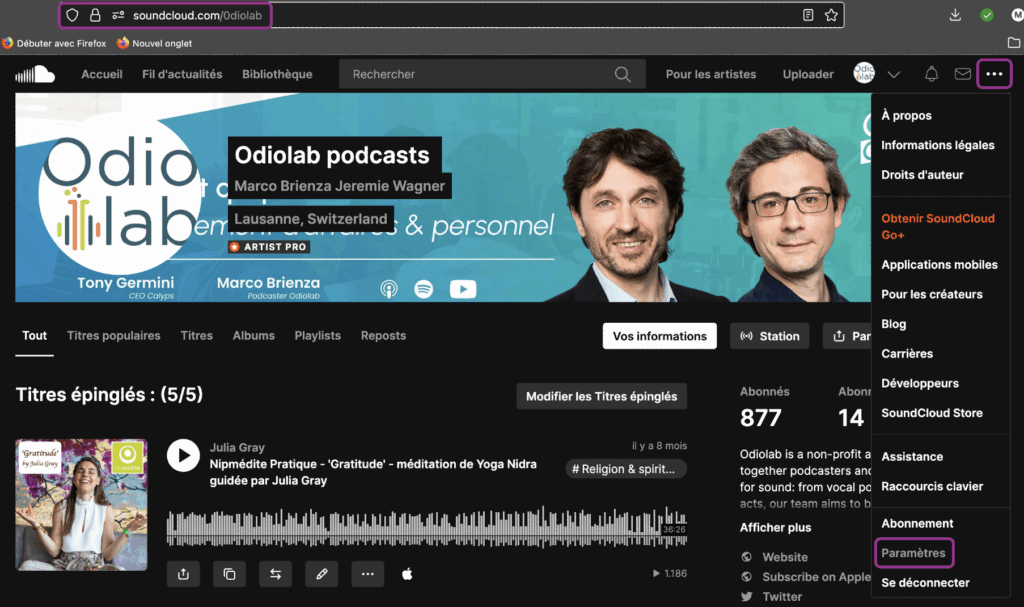The height and width of the screenshot is (607, 1024).
Task: Switch to the Albums tab
Action: pos(253,336)
